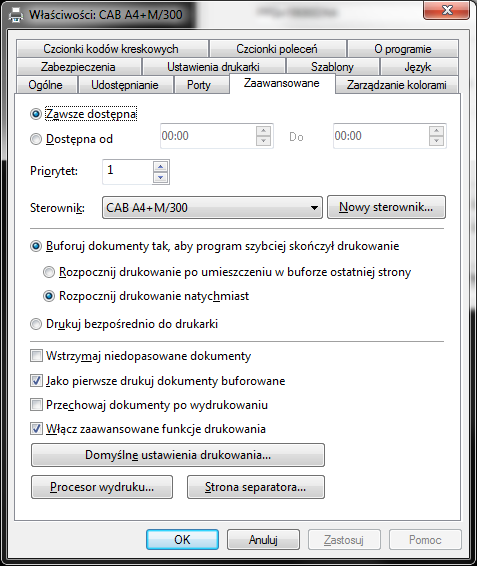Click the down arrow of Dostępna od time

[264, 141]
